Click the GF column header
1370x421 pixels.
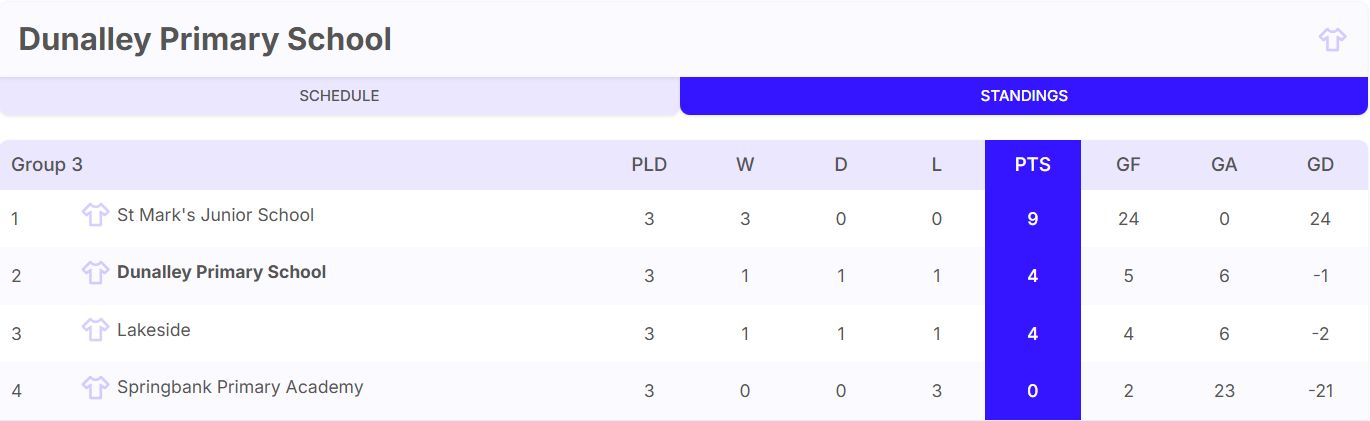(1128, 165)
